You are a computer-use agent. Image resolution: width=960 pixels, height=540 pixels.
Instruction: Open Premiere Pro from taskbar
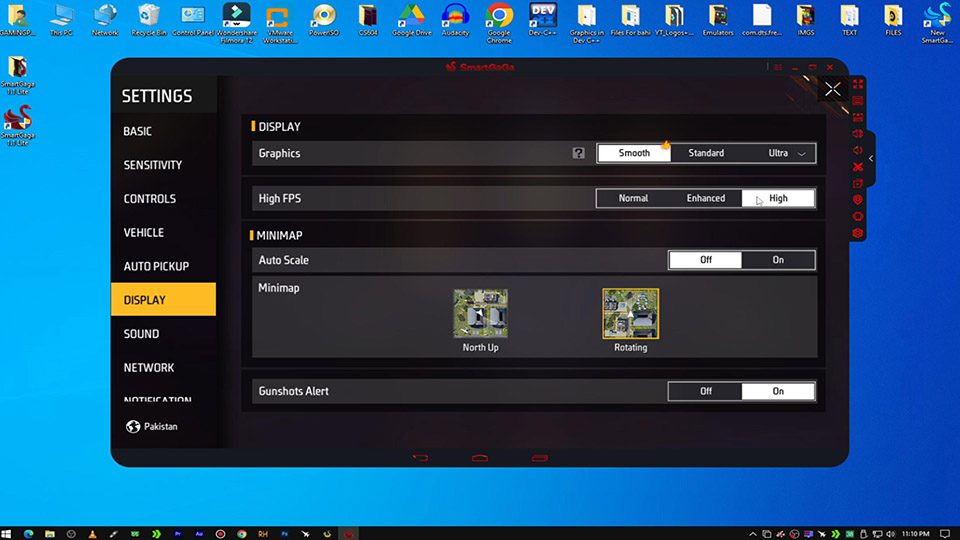click(178, 534)
